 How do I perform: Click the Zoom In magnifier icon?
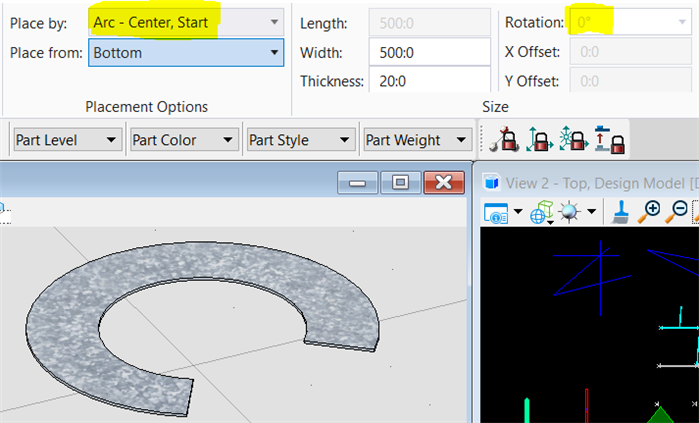click(649, 212)
